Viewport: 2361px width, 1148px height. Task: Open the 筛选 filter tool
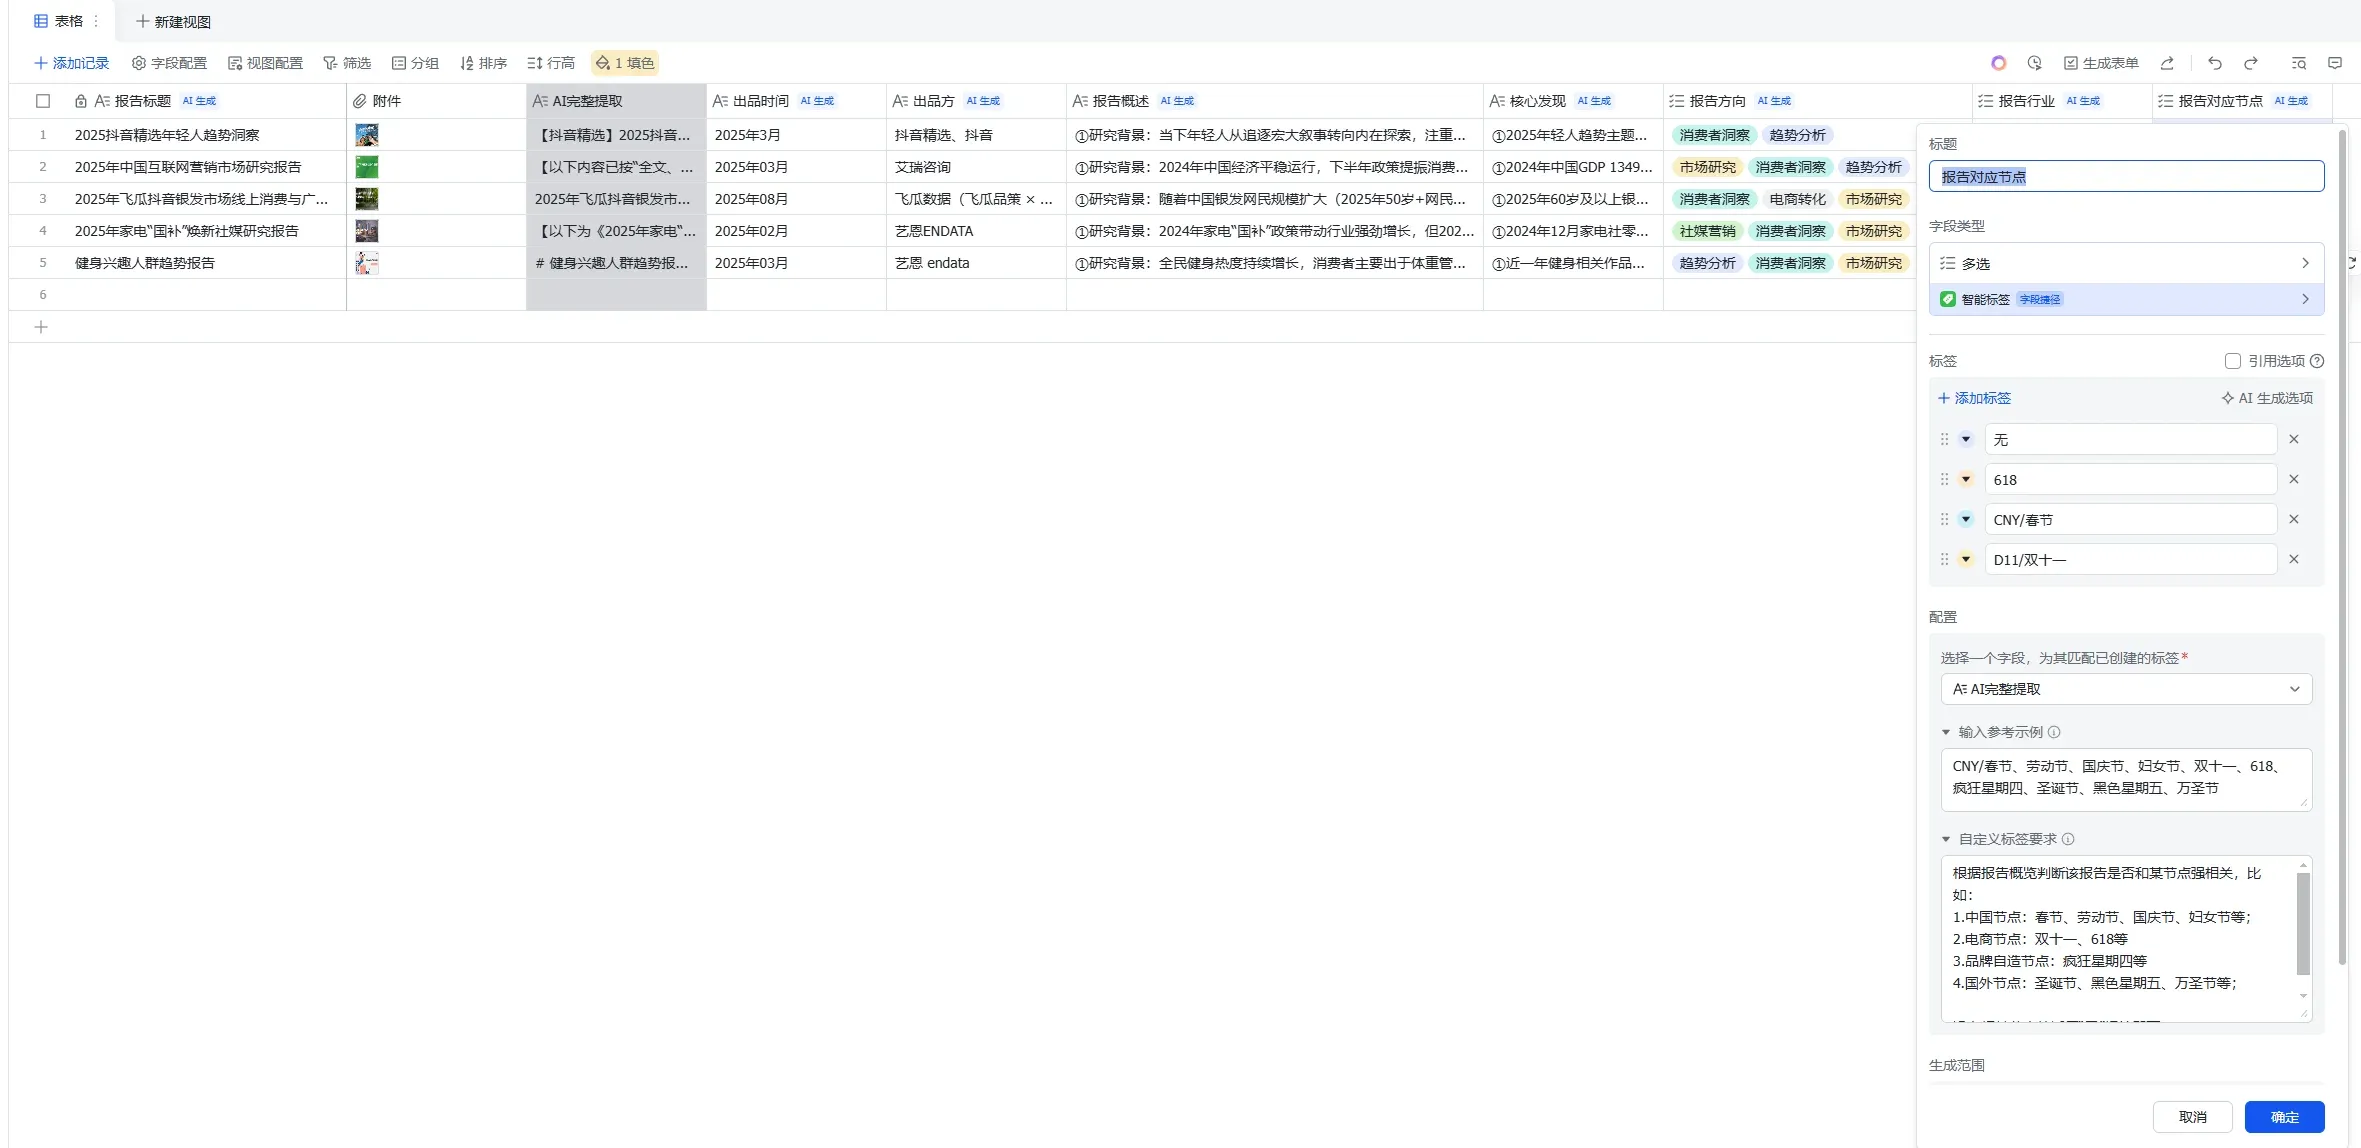[x=347, y=62]
